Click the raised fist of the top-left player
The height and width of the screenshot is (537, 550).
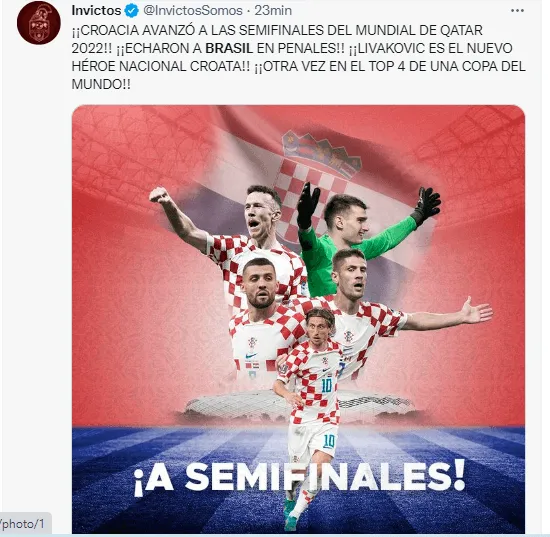click(160, 195)
